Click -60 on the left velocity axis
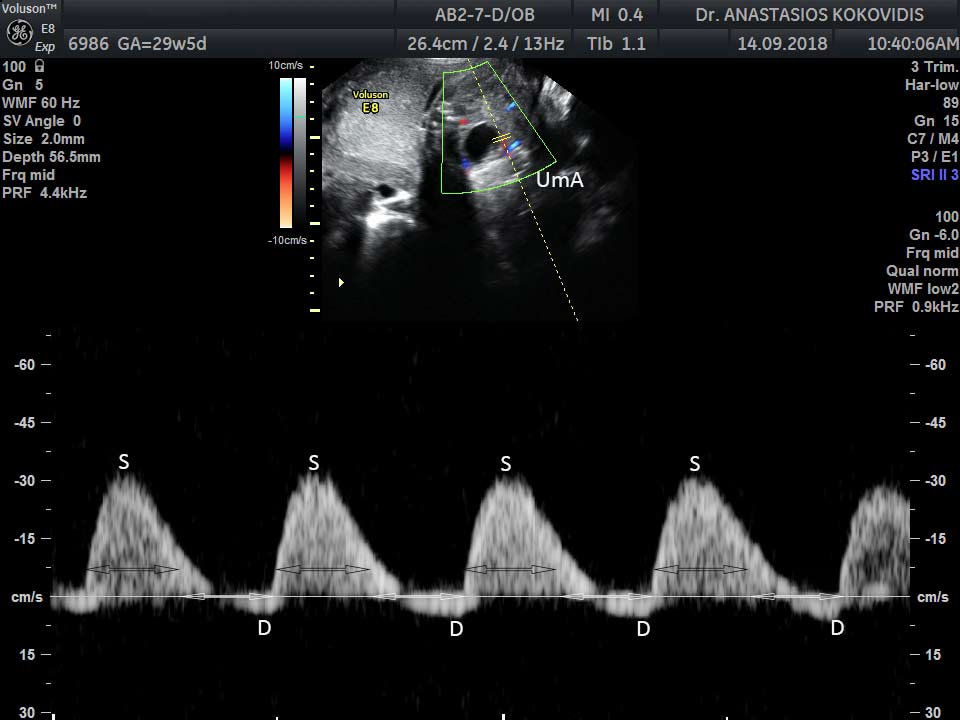 24,364
